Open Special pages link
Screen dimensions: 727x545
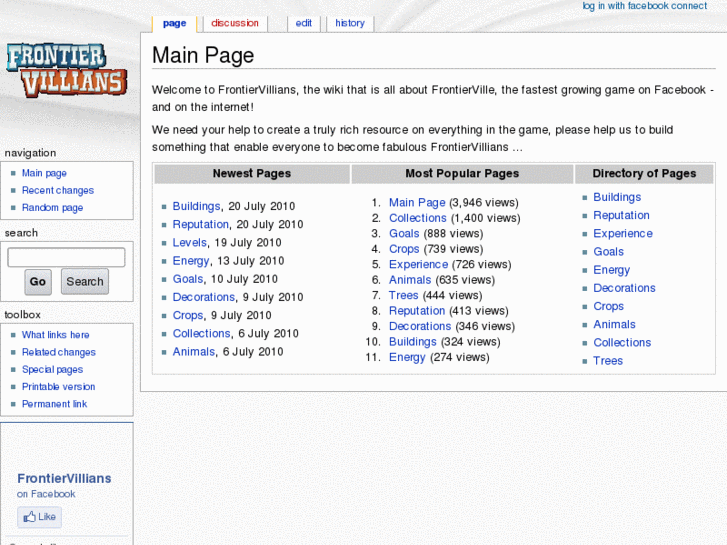[52, 369]
